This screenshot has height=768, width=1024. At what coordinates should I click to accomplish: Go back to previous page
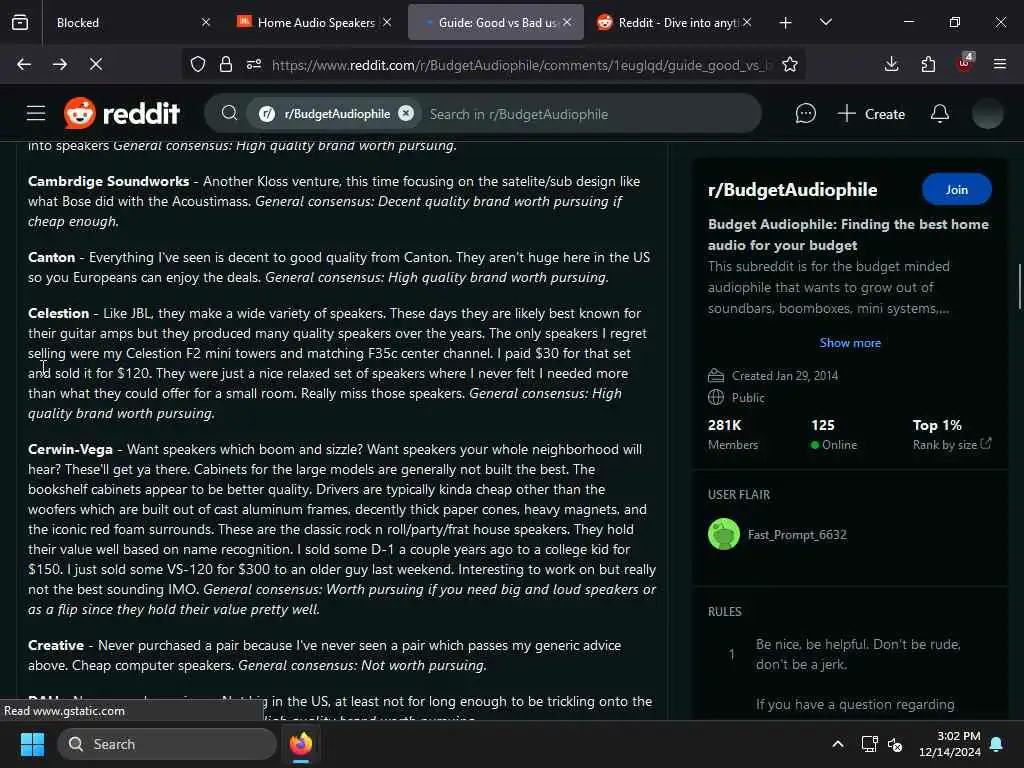click(24, 64)
